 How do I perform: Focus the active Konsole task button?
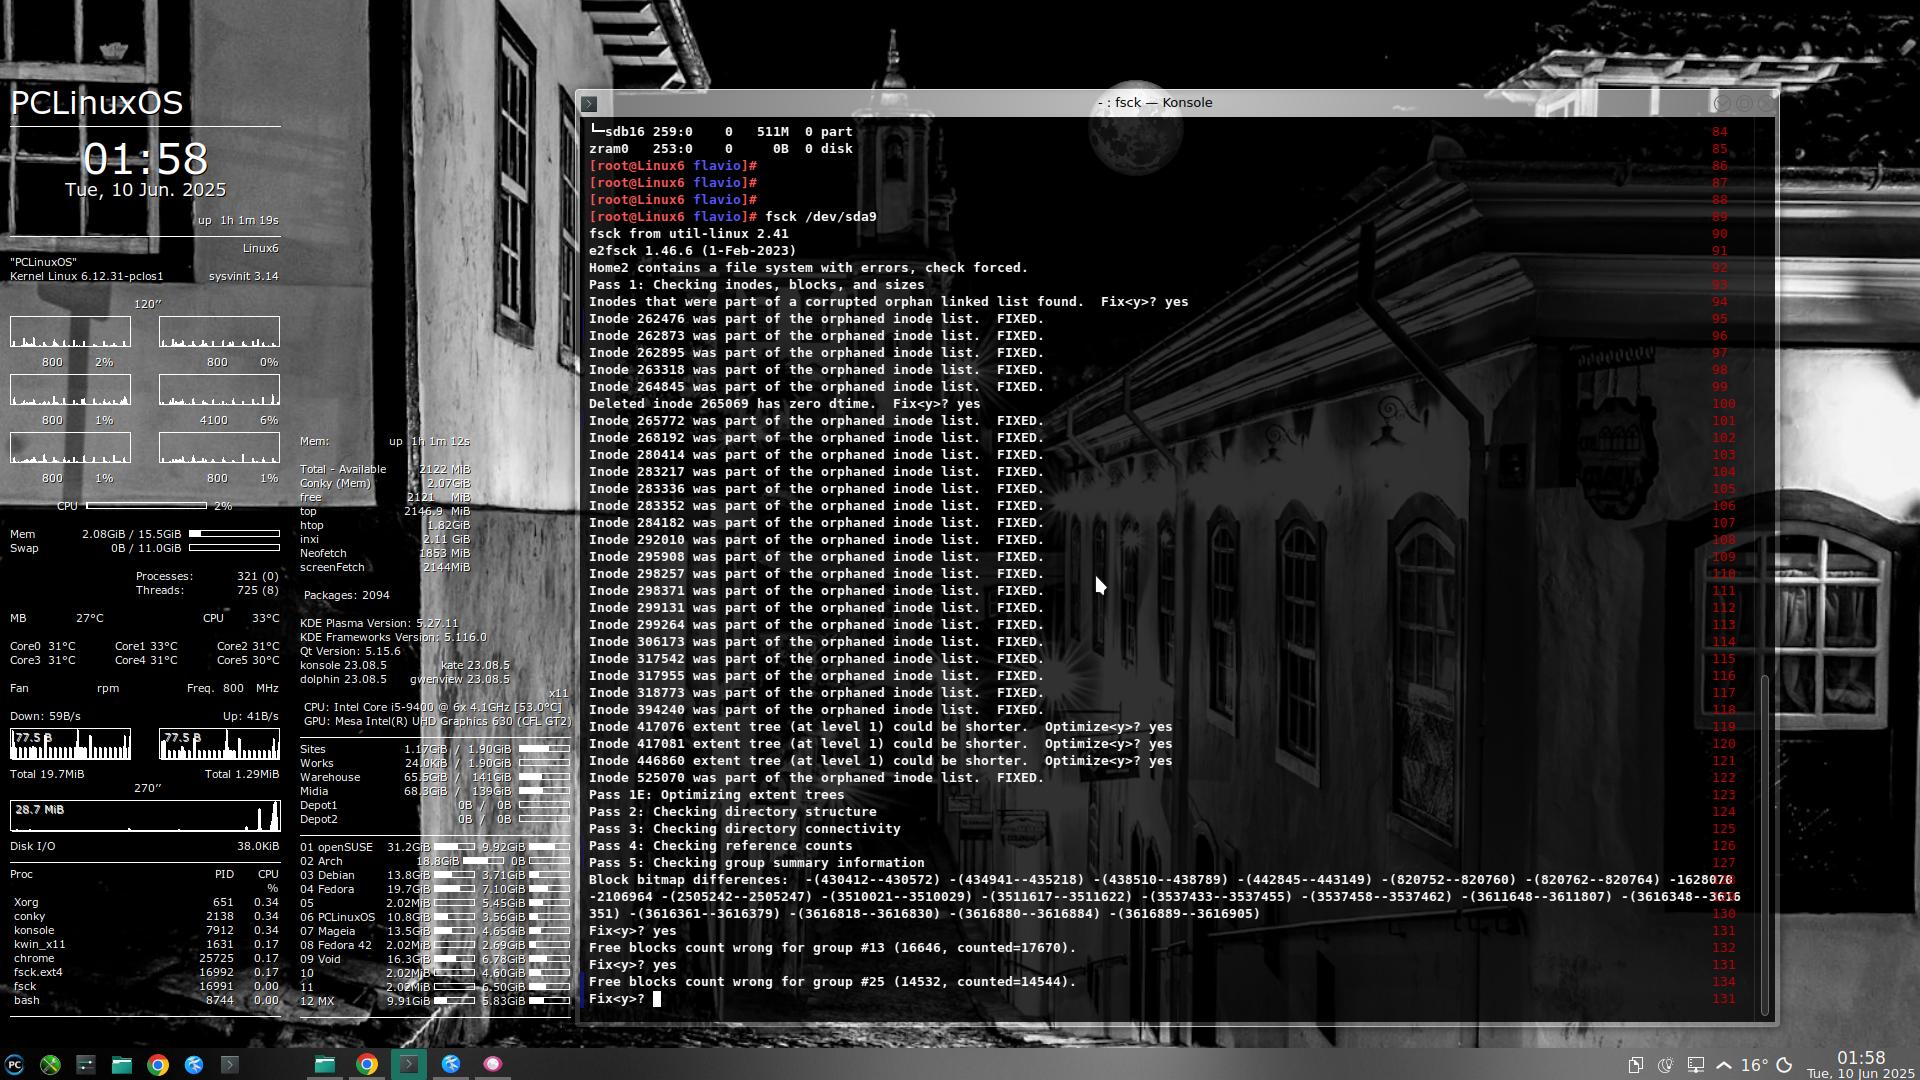[409, 1065]
